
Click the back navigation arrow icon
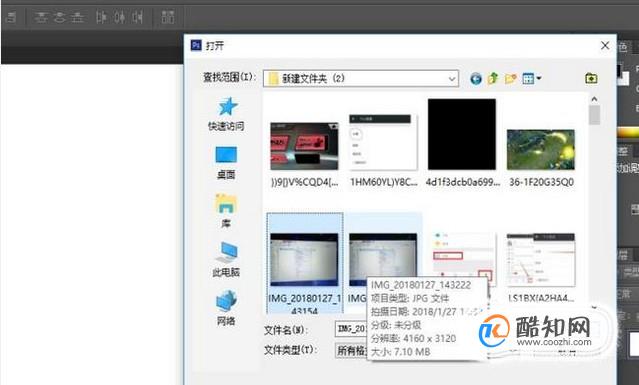(x=476, y=78)
